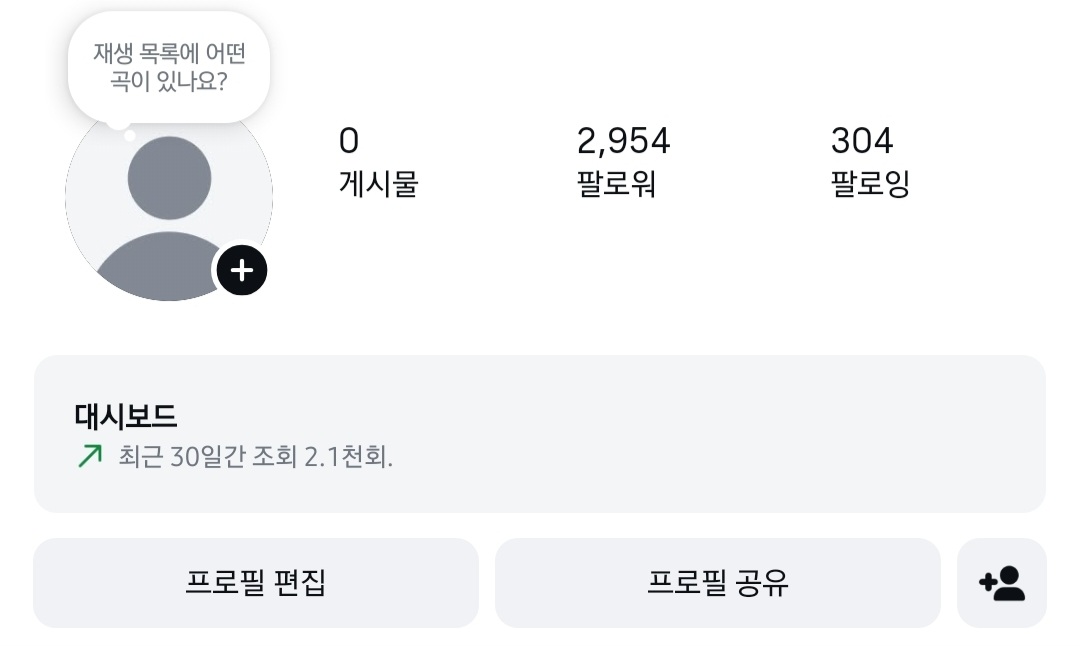
Task: Select the 게시물 label
Action: pyautogui.click(x=378, y=185)
